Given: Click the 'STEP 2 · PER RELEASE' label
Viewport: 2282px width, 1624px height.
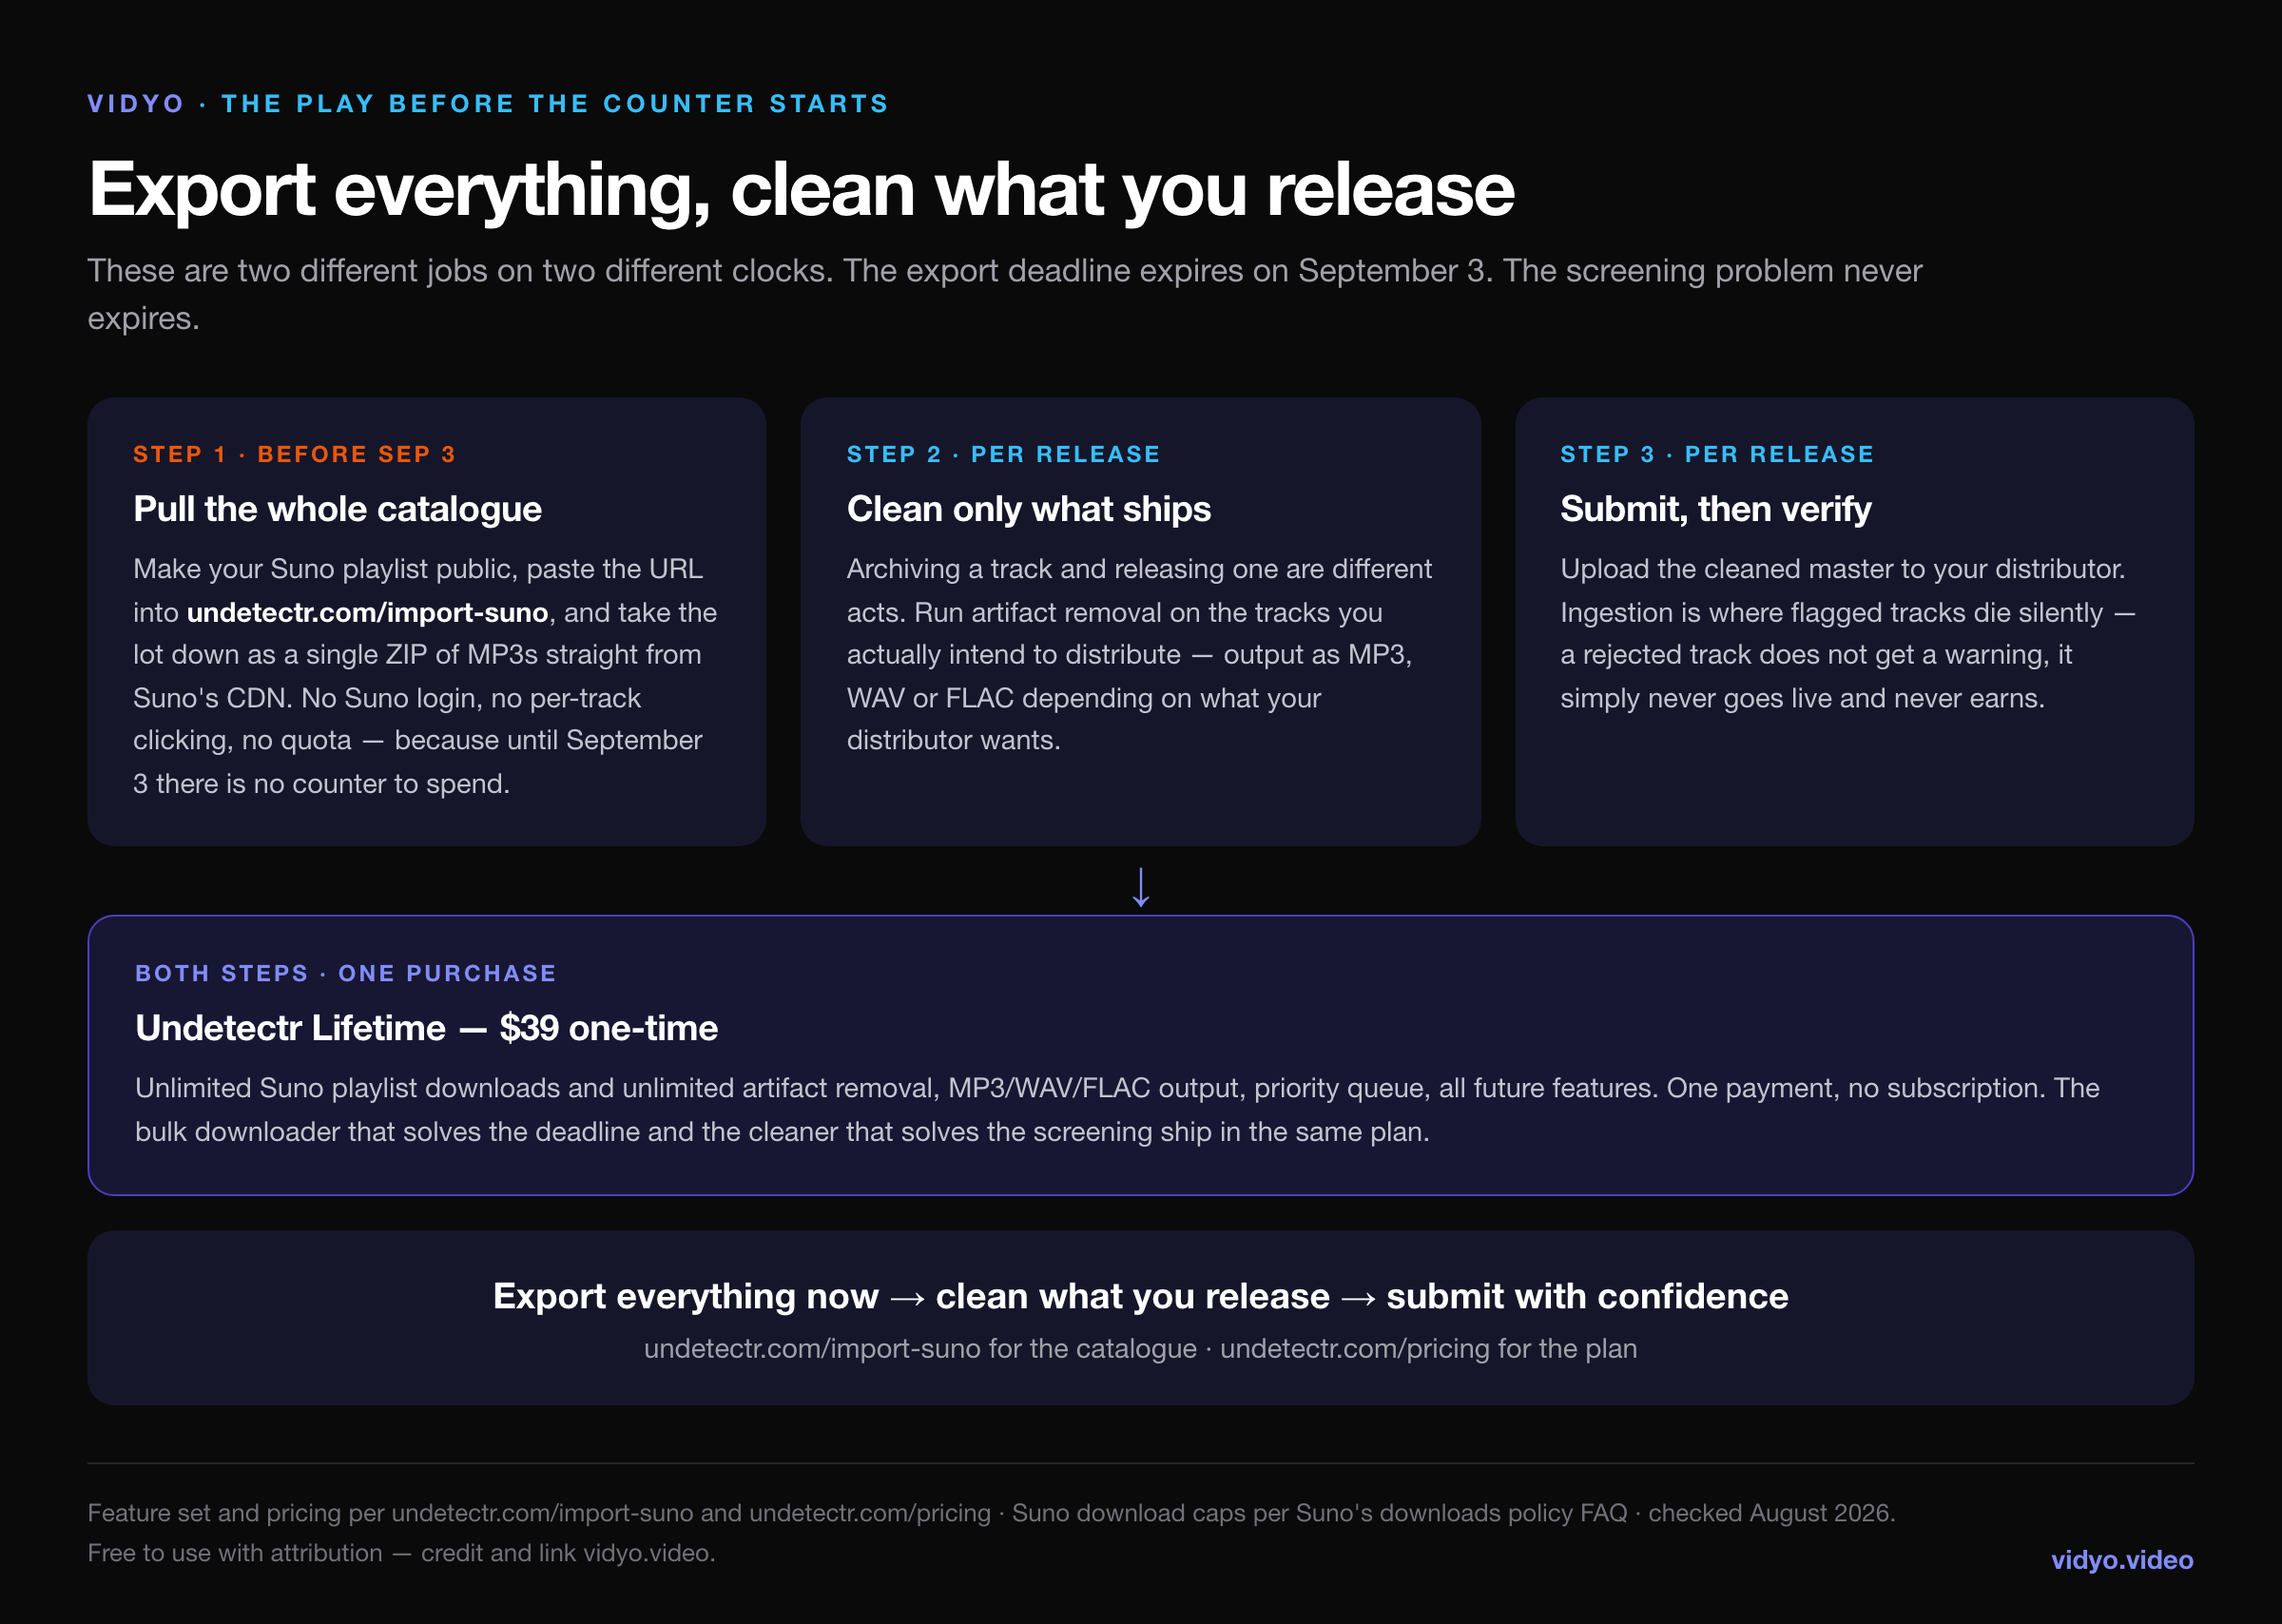Looking at the screenshot, I should 1003,454.
